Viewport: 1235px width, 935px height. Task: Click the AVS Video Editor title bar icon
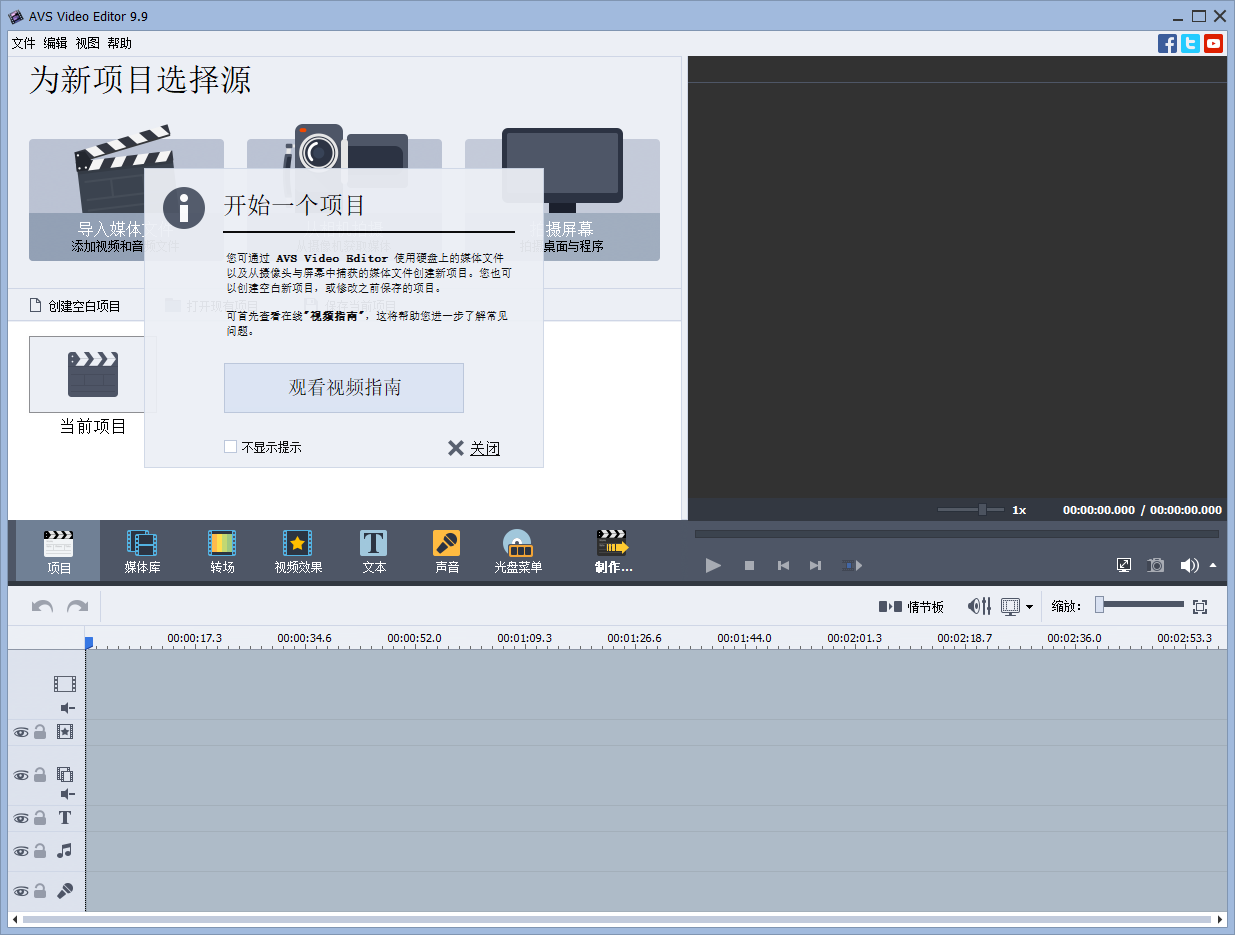coord(15,16)
